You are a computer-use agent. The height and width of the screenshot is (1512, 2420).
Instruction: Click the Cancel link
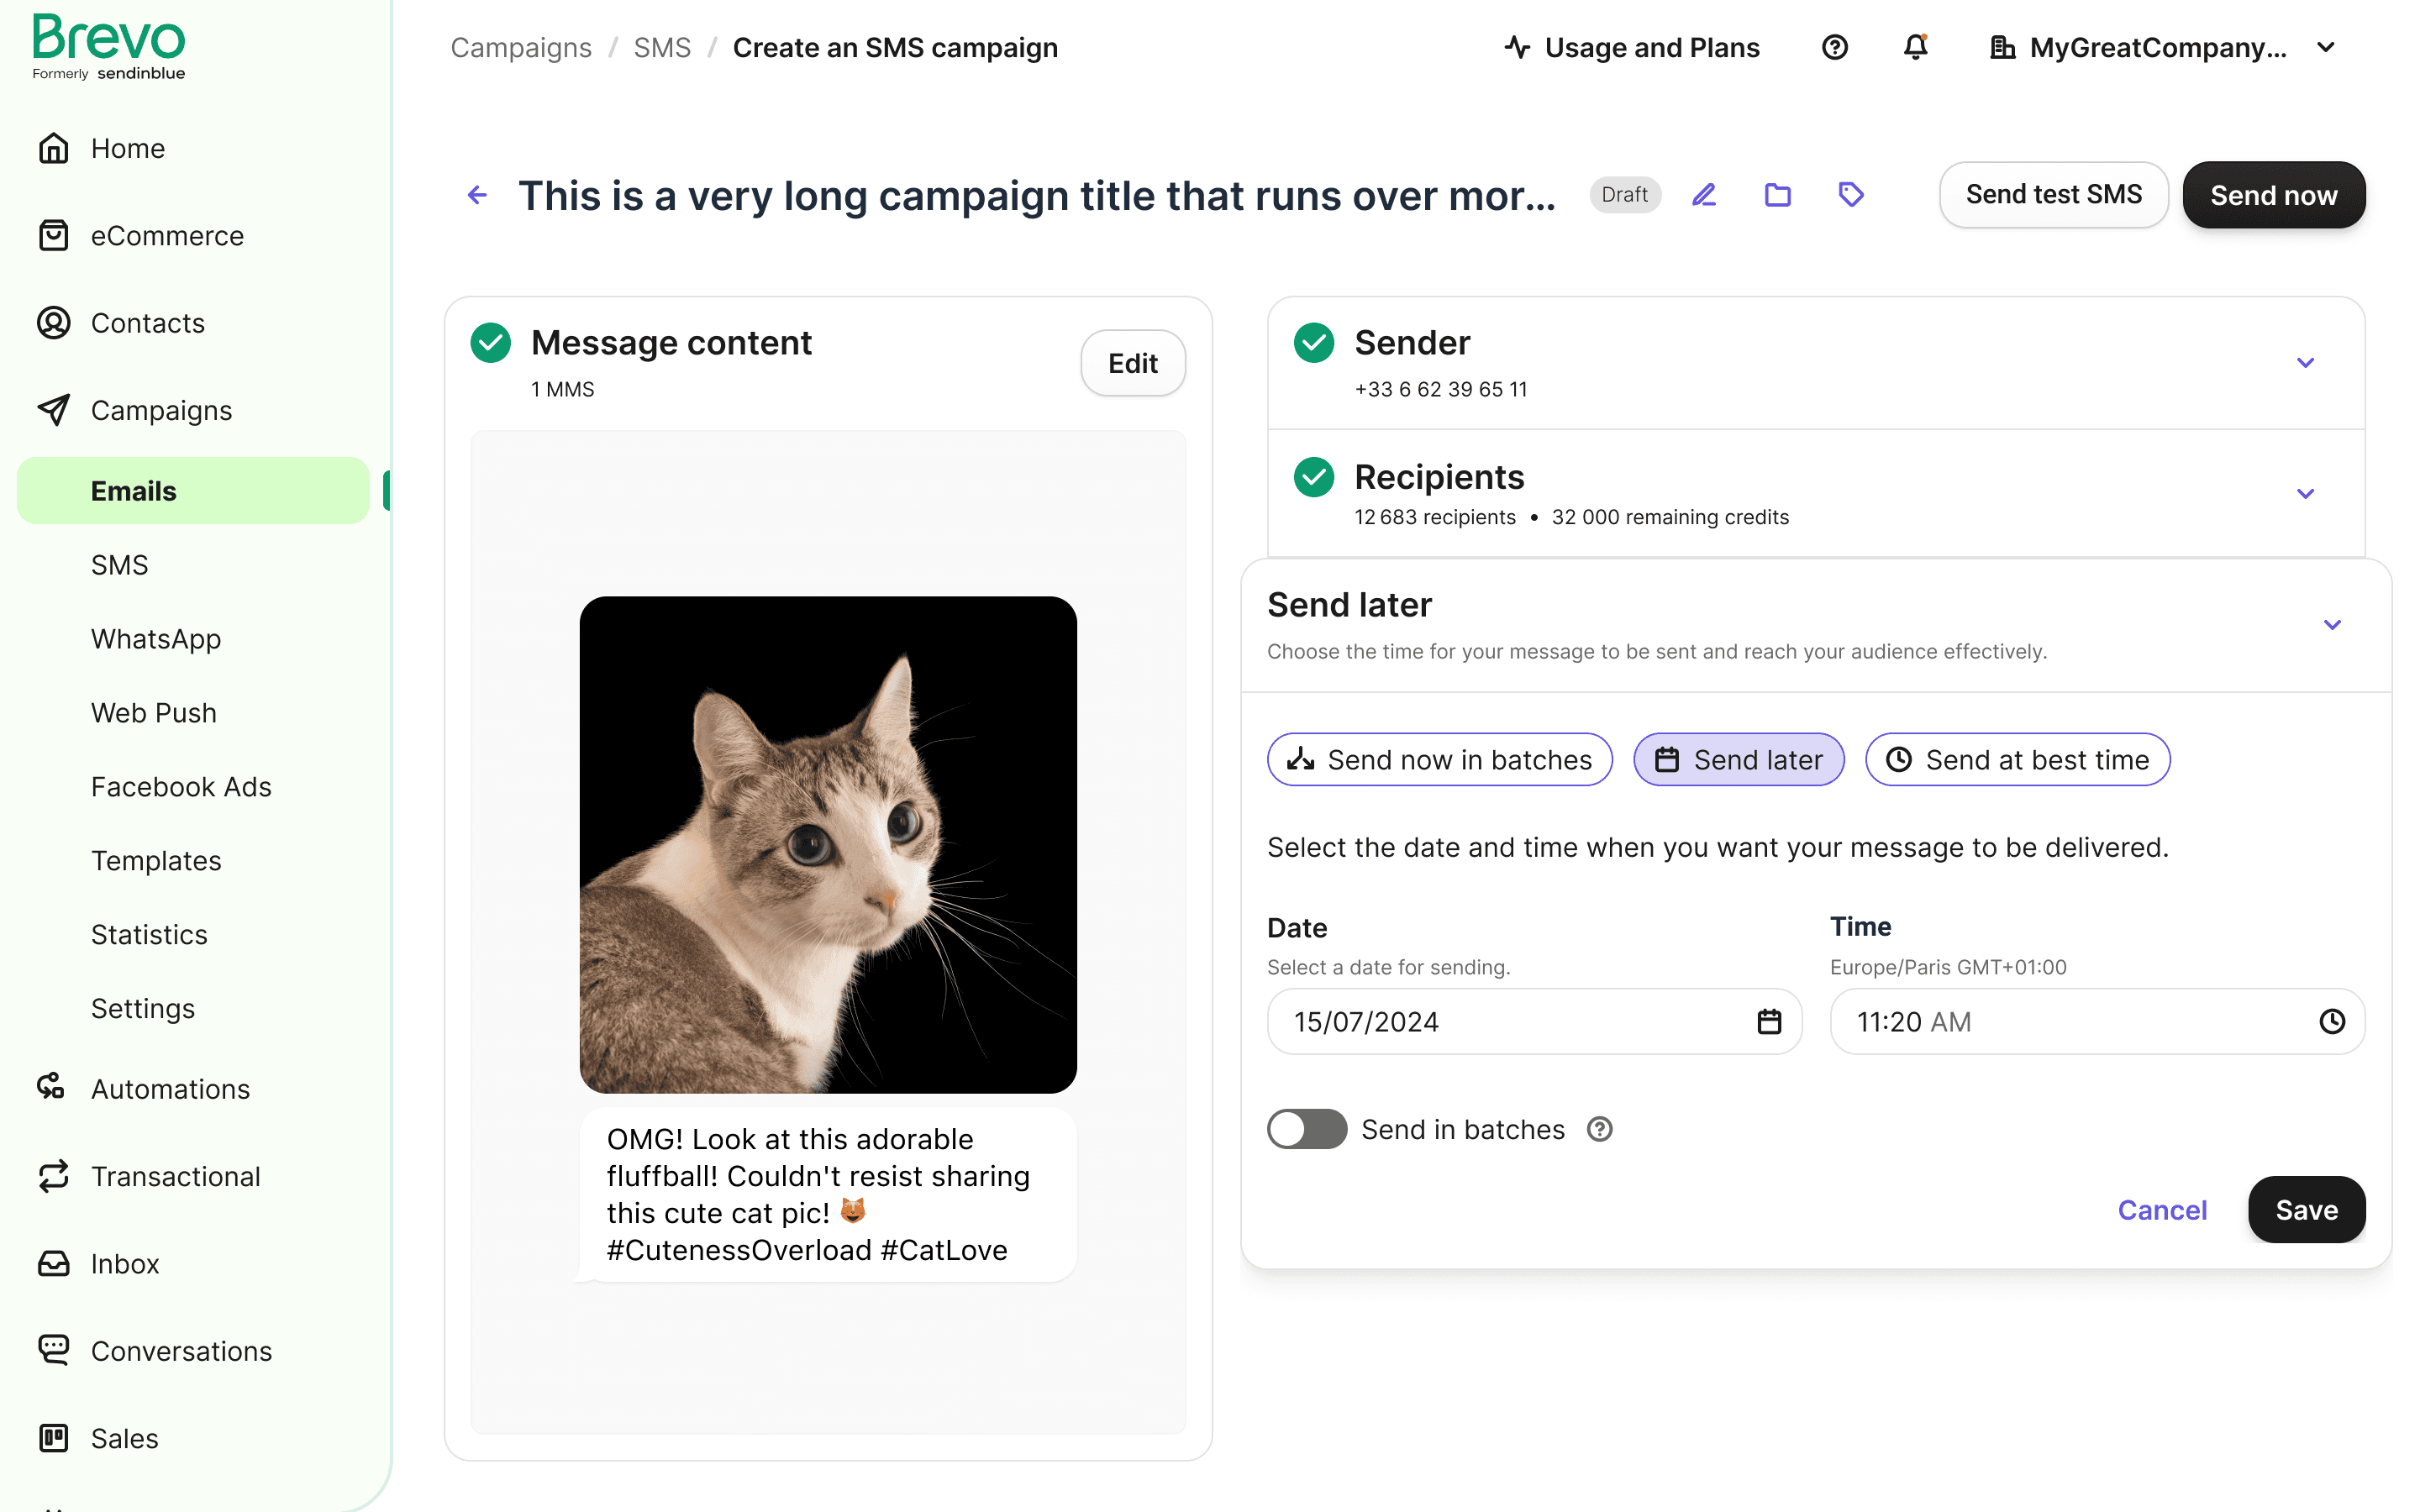[x=2161, y=1210]
